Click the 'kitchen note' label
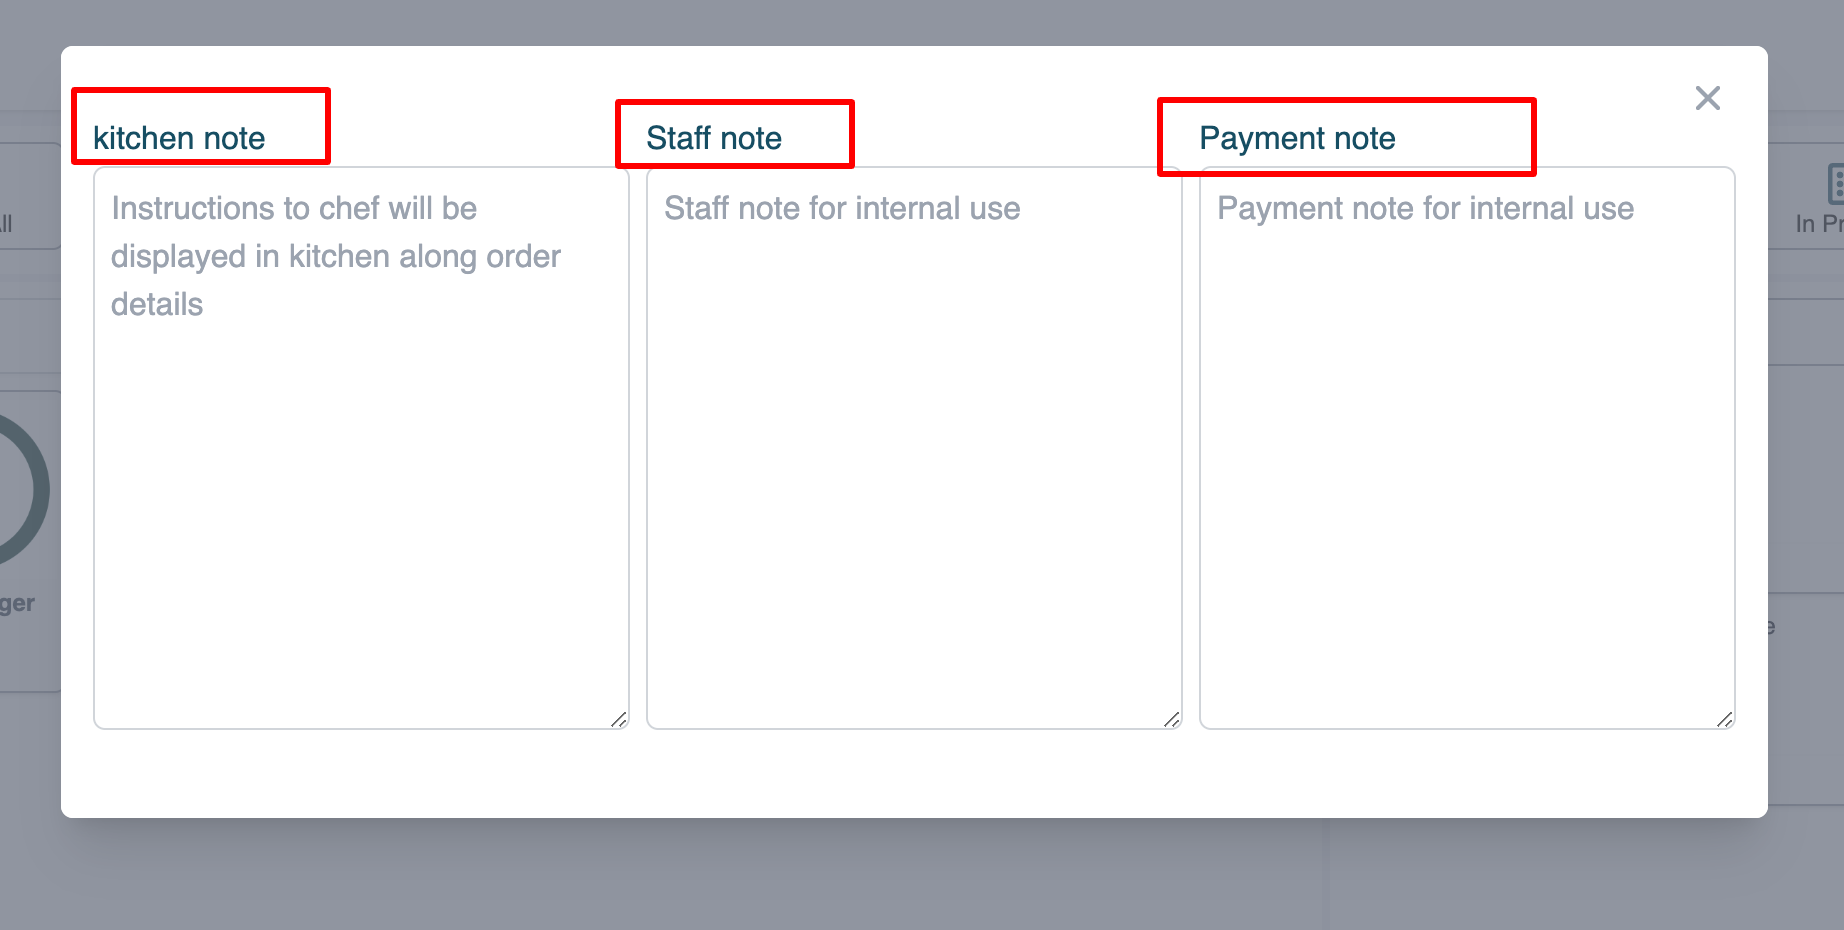Image resolution: width=1844 pixels, height=930 pixels. tap(179, 138)
